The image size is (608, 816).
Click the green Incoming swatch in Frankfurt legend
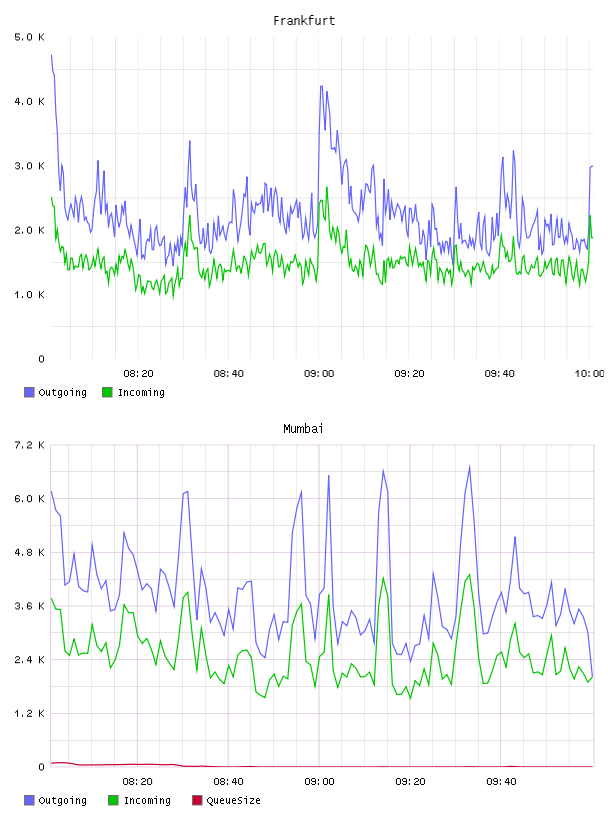coord(107,392)
